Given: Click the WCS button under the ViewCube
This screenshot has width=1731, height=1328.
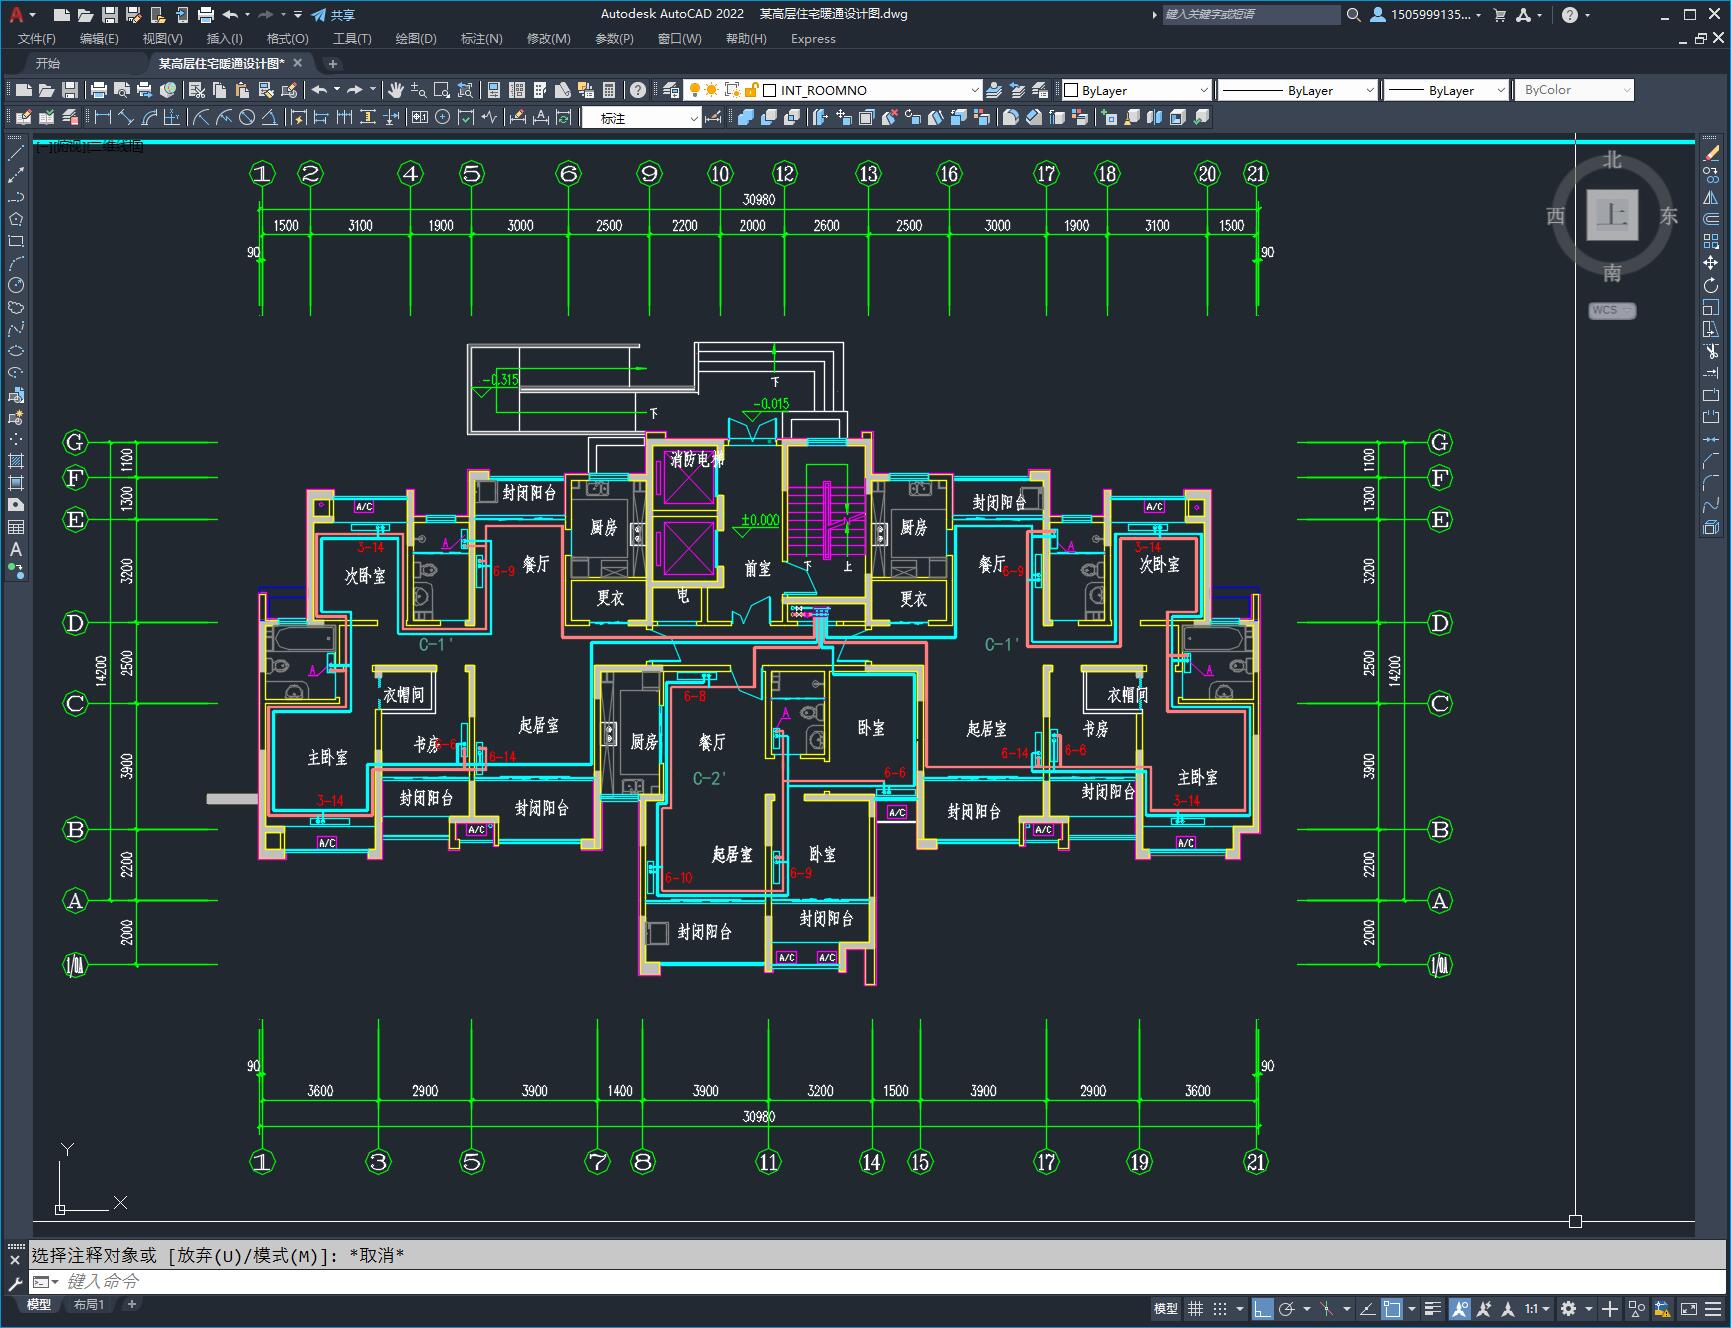Looking at the screenshot, I should (1612, 310).
